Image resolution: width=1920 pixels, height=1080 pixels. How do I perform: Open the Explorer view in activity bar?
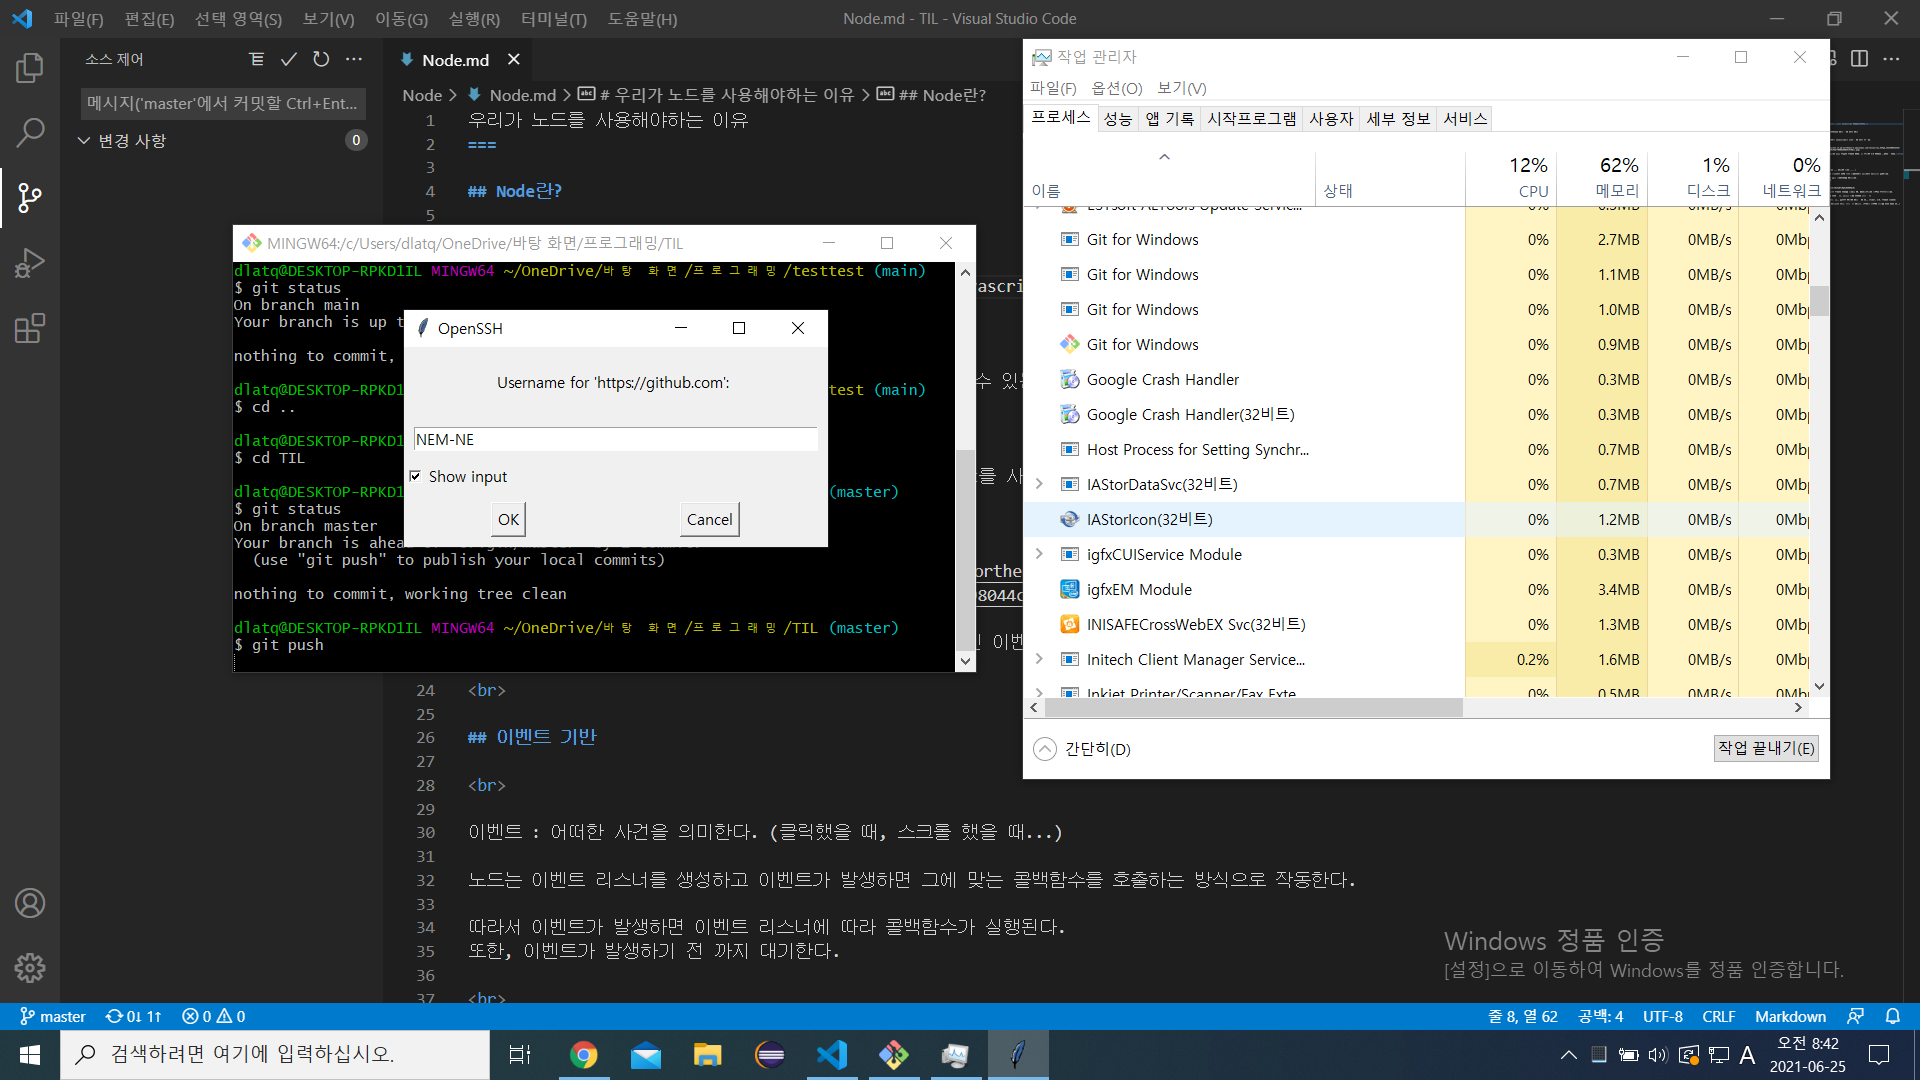click(30, 68)
